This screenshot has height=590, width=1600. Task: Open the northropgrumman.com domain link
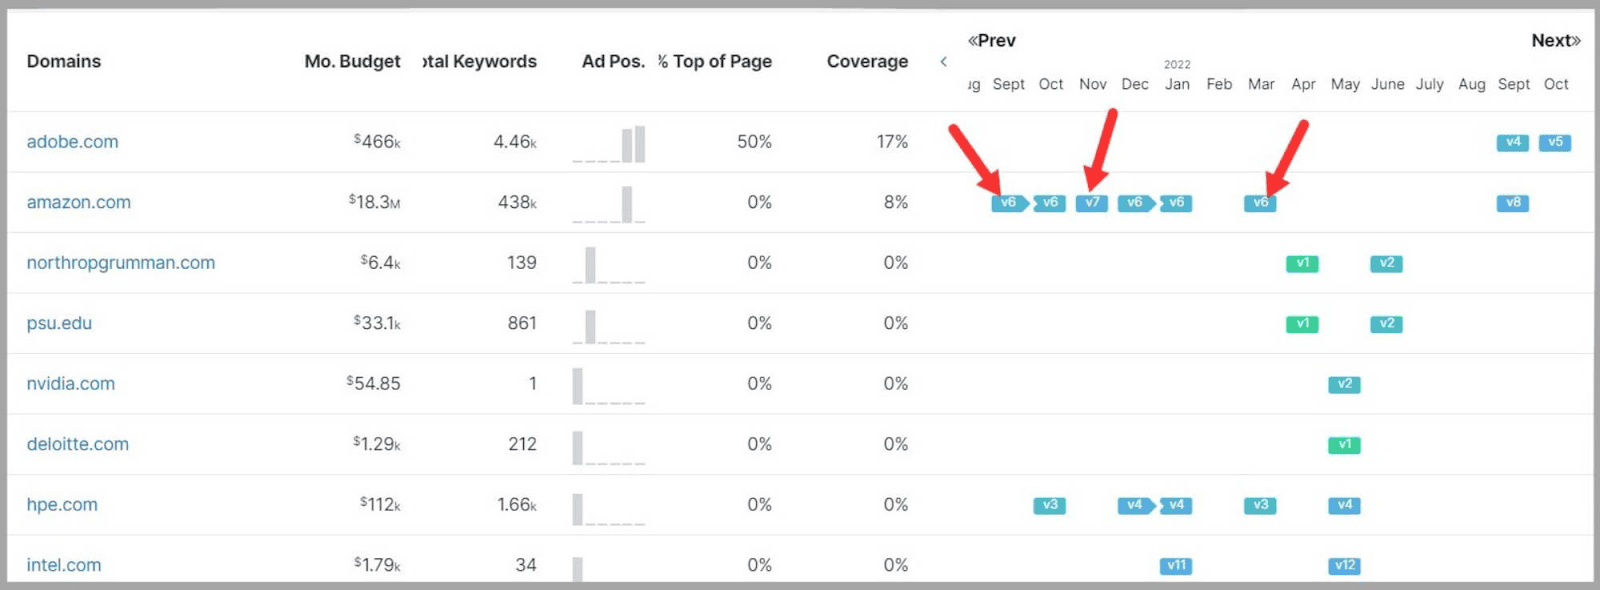click(x=120, y=263)
